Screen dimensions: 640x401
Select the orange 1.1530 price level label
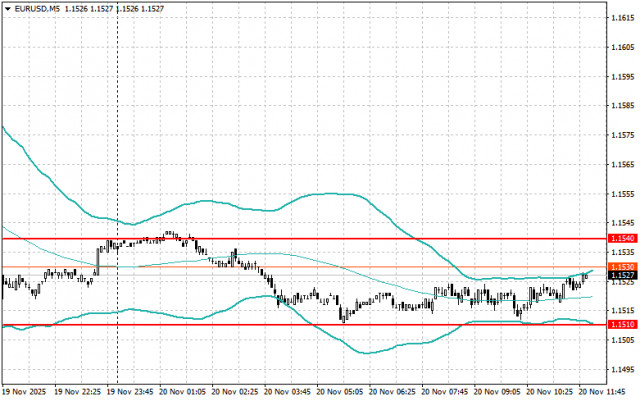click(x=622, y=267)
